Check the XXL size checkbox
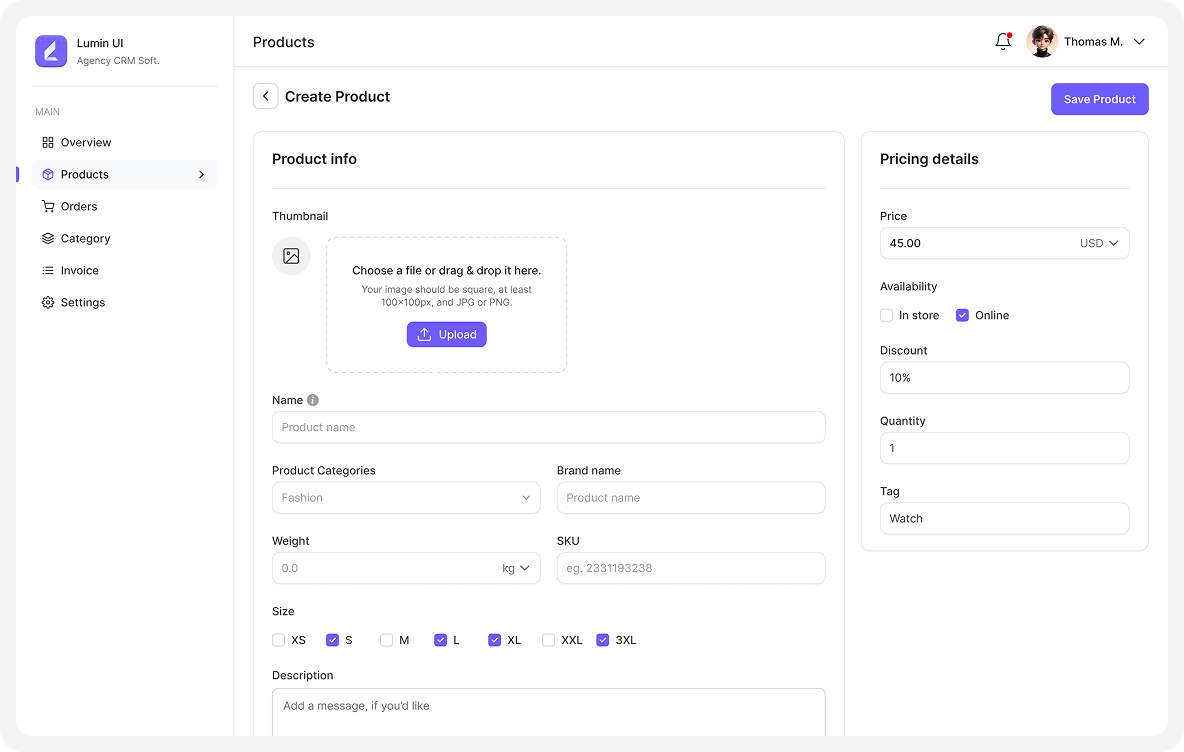 [548, 640]
